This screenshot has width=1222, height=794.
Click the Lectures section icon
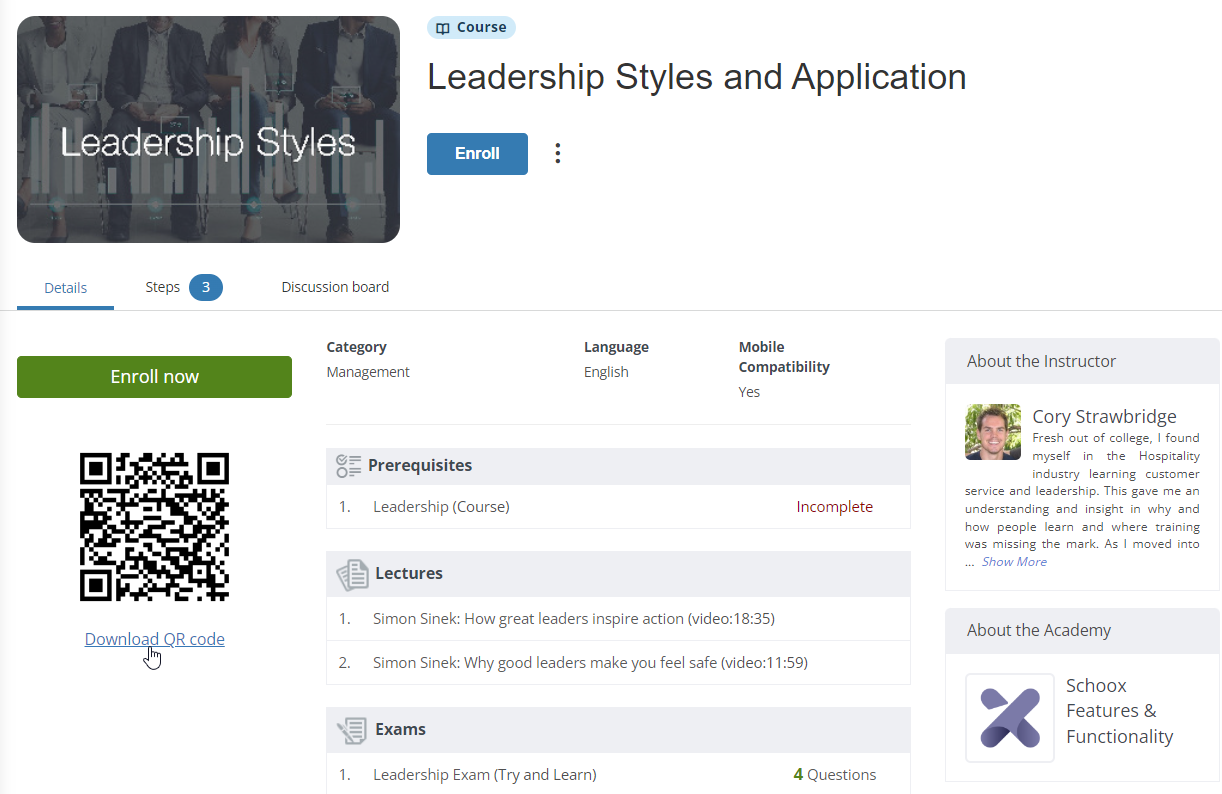pyautogui.click(x=352, y=575)
